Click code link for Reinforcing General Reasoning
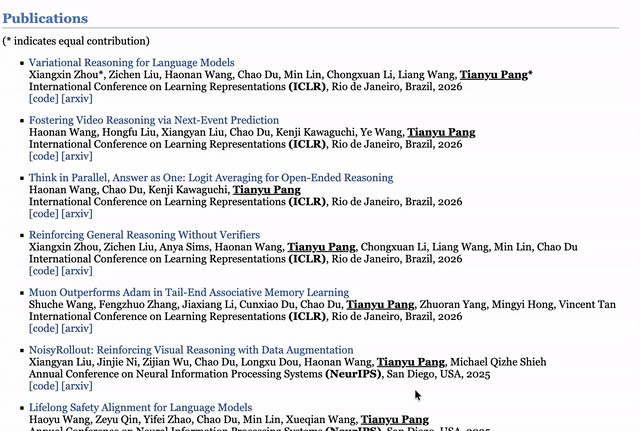 (x=43, y=271)
